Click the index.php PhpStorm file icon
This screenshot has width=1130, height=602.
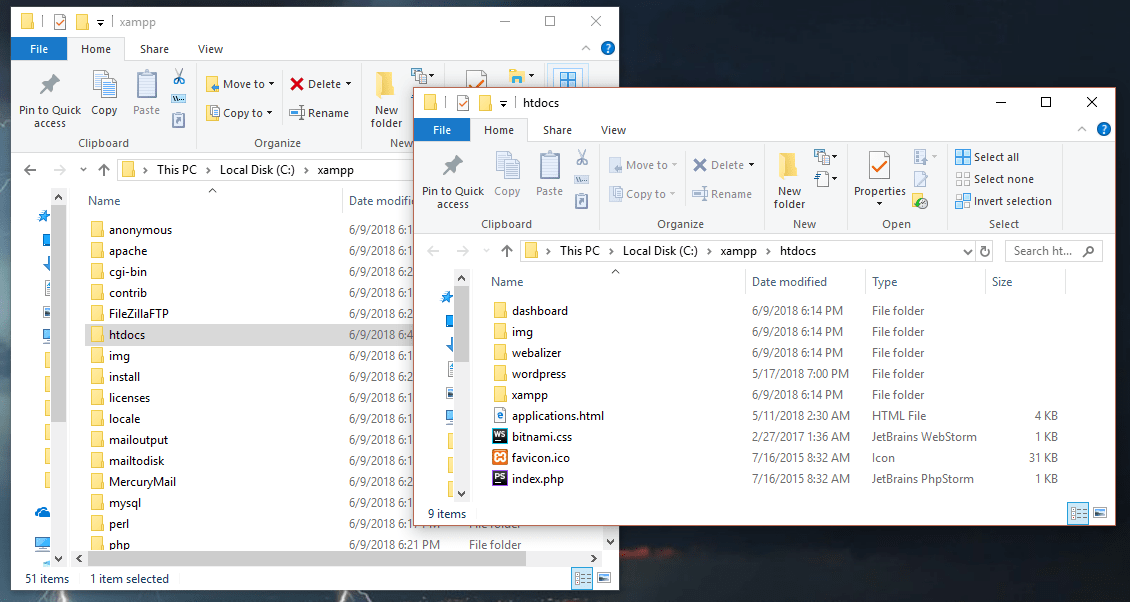499,478
